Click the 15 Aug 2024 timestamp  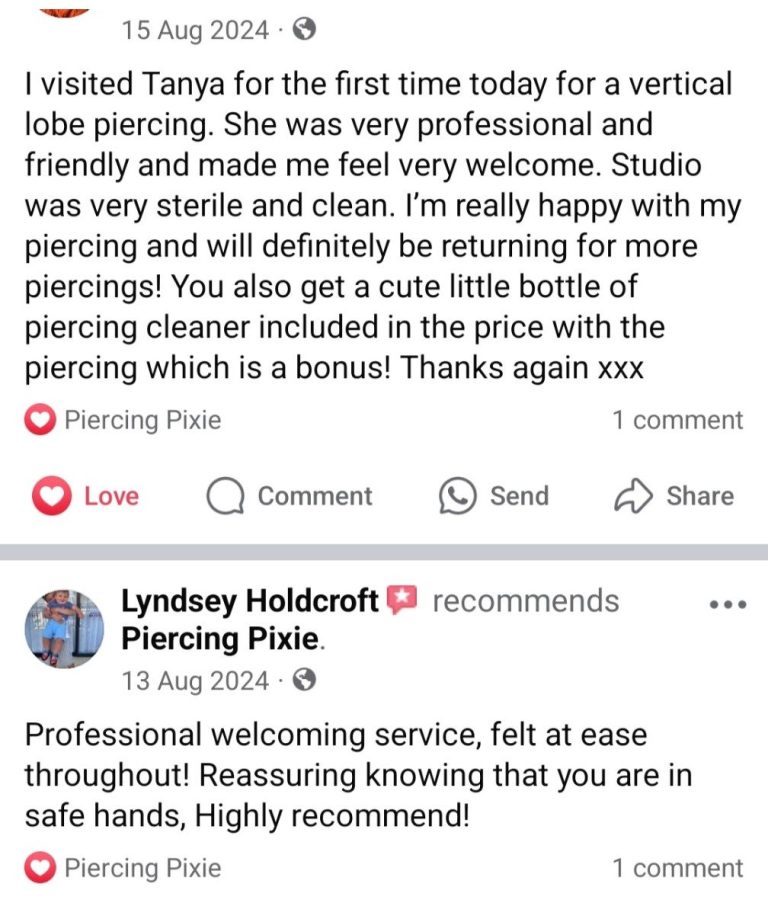point(195,31)
